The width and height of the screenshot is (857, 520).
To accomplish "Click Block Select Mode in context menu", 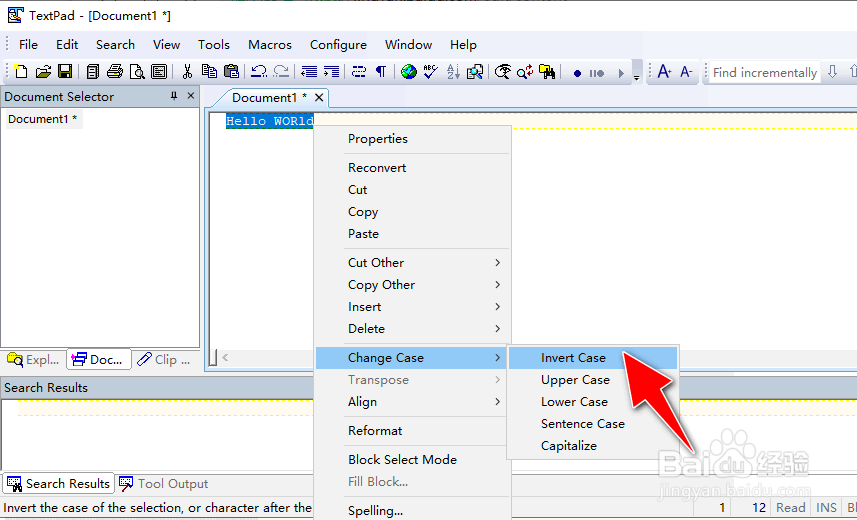I will click(x=413, y=459).
